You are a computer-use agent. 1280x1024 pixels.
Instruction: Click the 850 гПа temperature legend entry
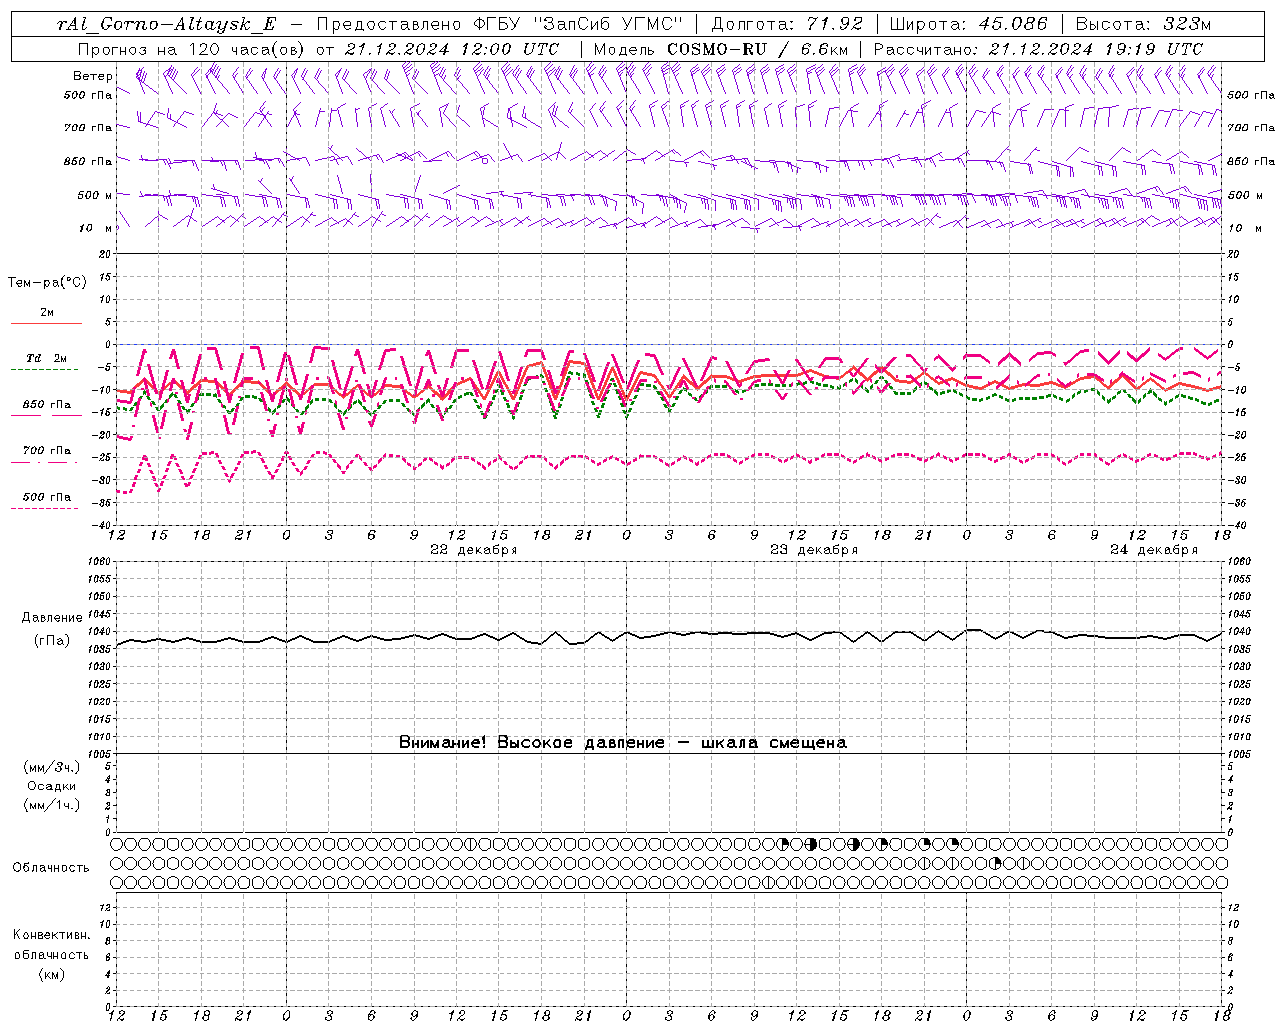click(46, 406)
